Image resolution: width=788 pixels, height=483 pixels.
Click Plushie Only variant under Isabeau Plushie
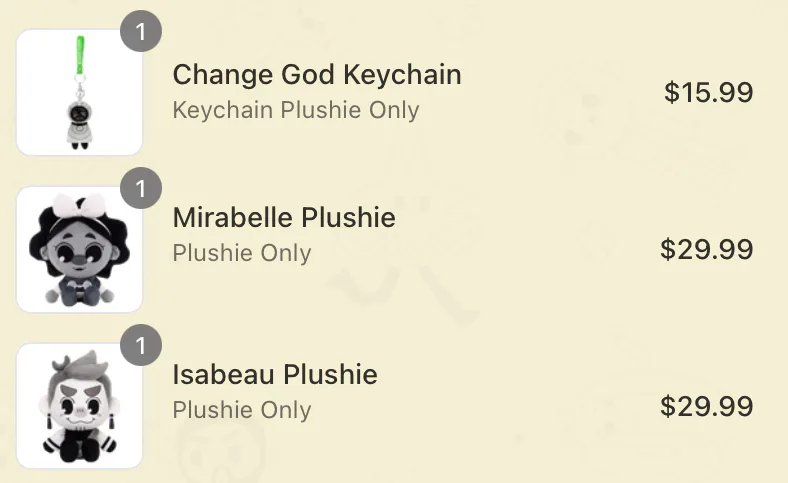[242, 410]
